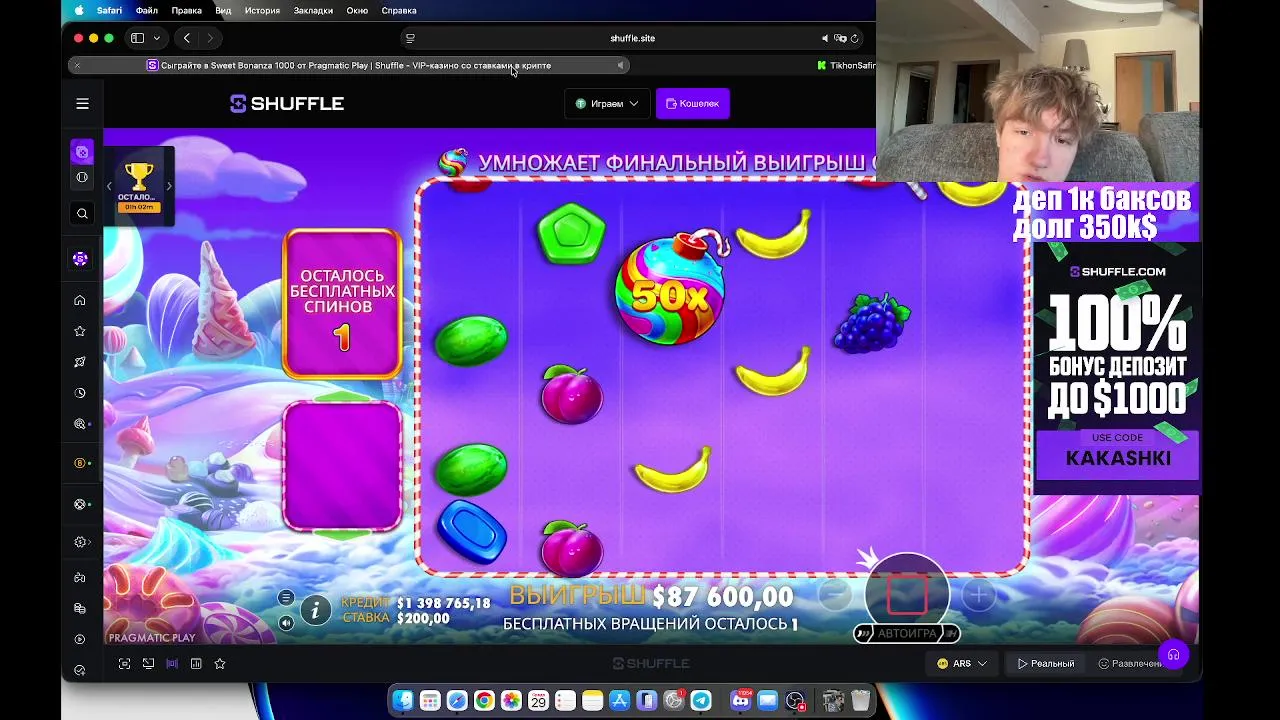
Task: Open the rocket icon in sidebar
Action: point(80,362)
